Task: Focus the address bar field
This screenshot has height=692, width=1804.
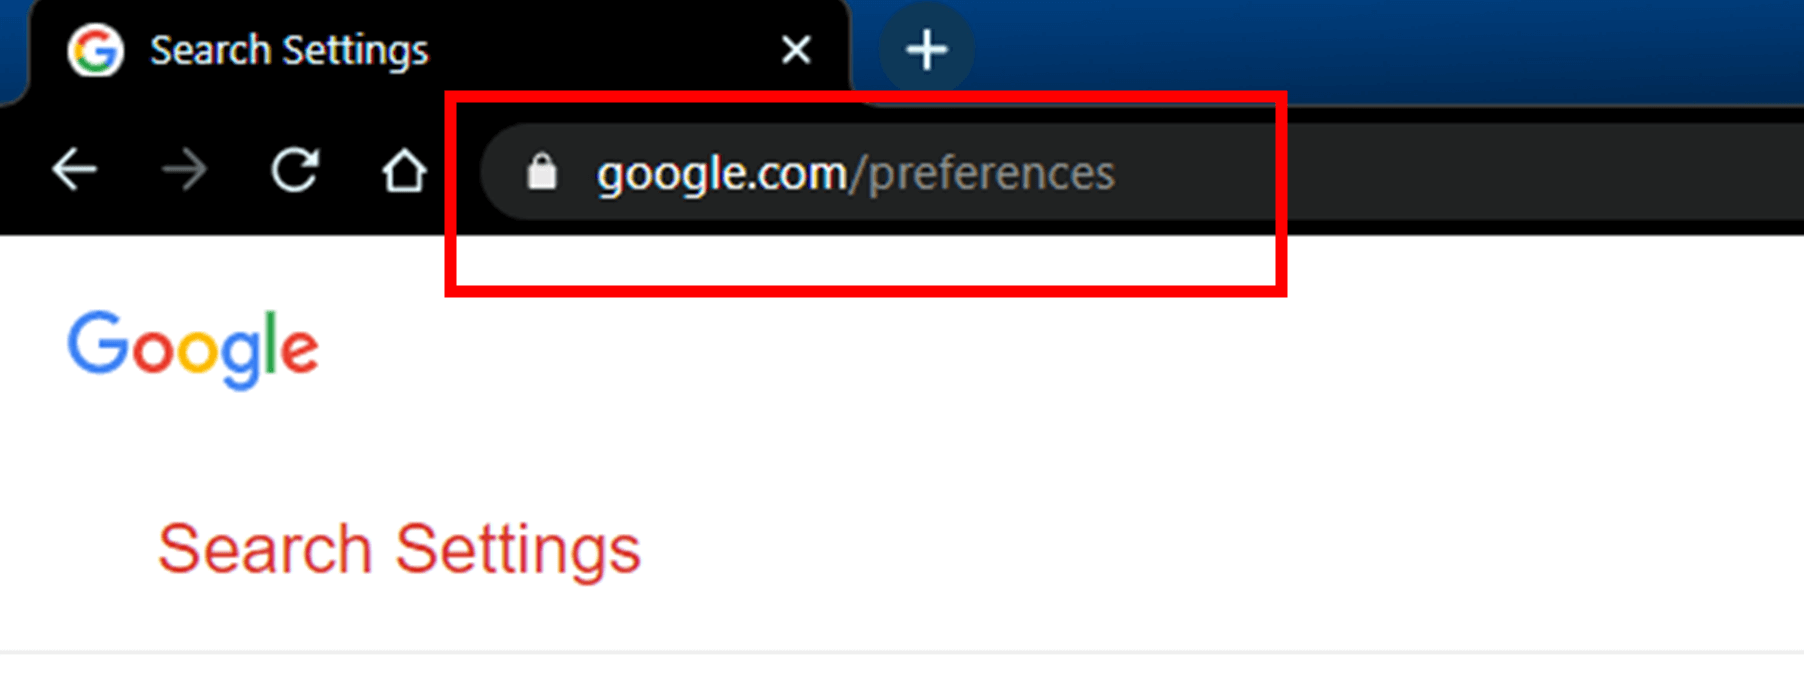Action: [1140, 172]
